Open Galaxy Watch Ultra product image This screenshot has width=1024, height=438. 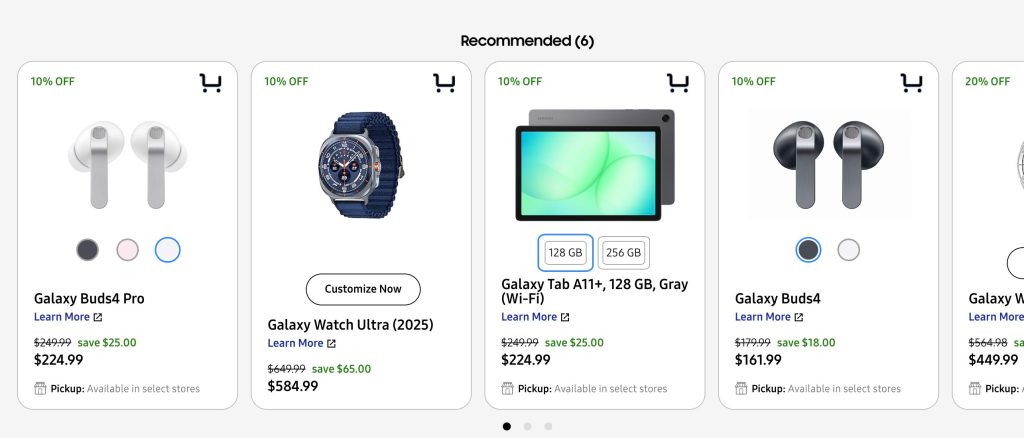point(361,163)
